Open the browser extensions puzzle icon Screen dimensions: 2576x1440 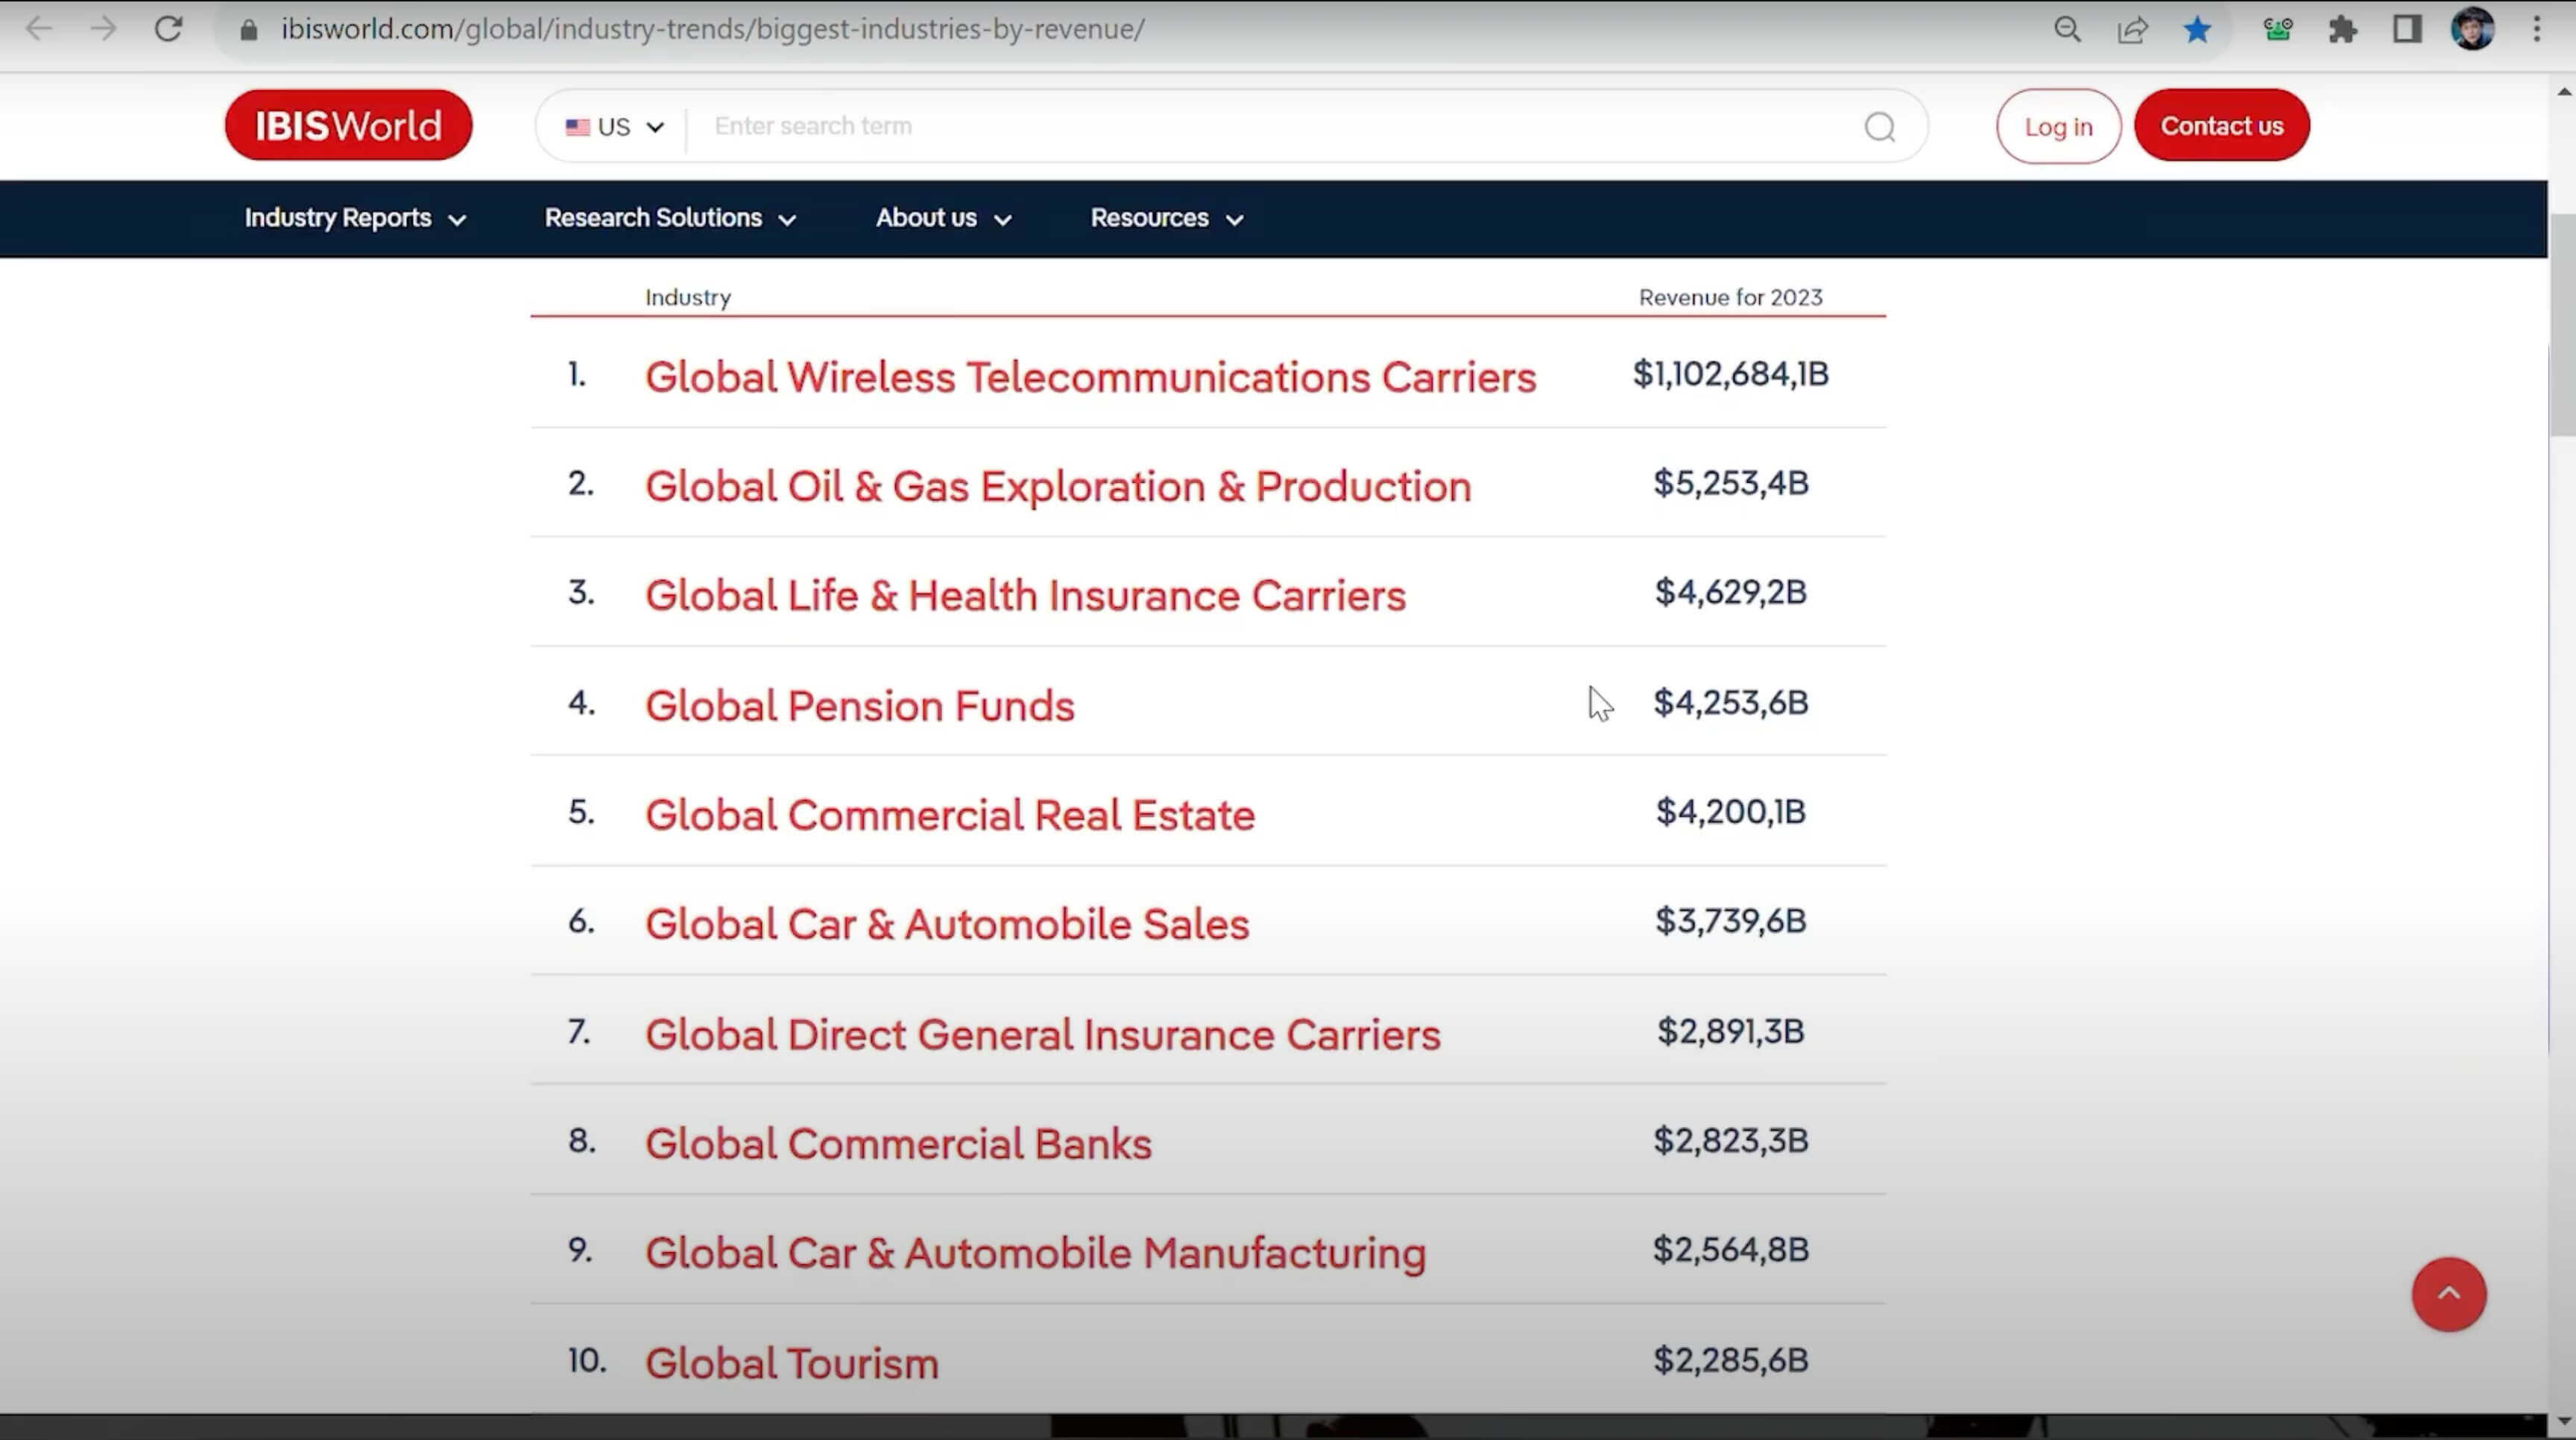point(2343,29)
